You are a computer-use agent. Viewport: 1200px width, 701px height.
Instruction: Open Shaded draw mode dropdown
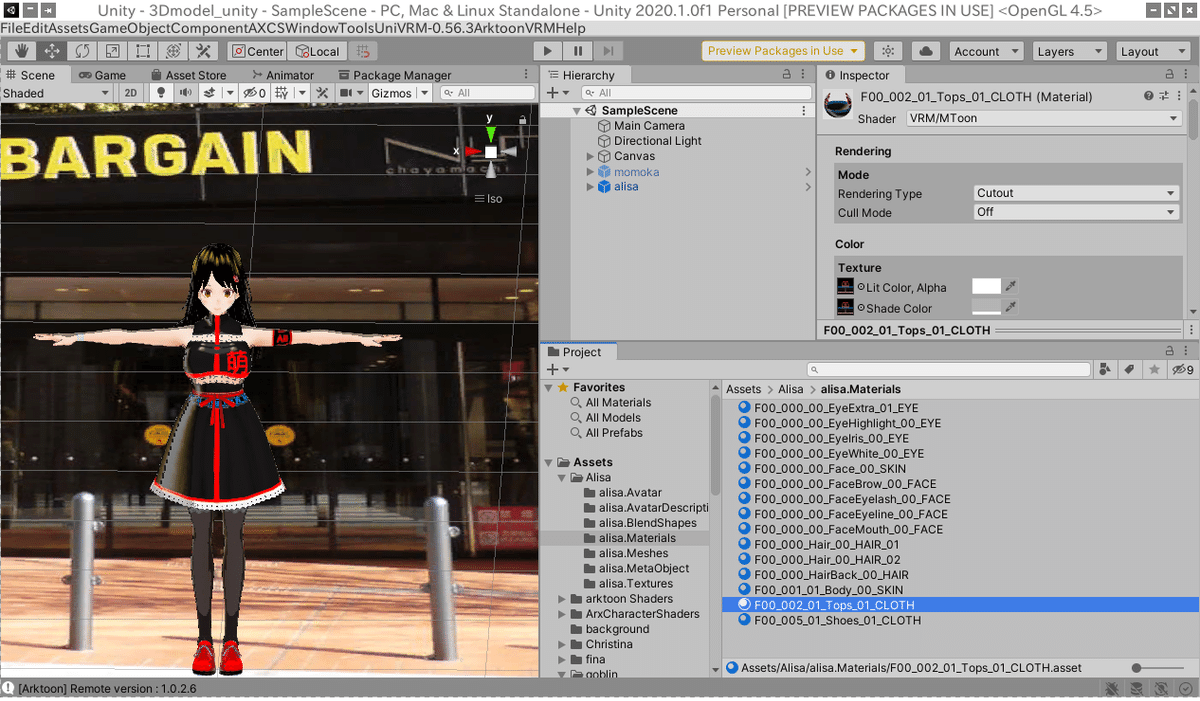coord(56,93)
